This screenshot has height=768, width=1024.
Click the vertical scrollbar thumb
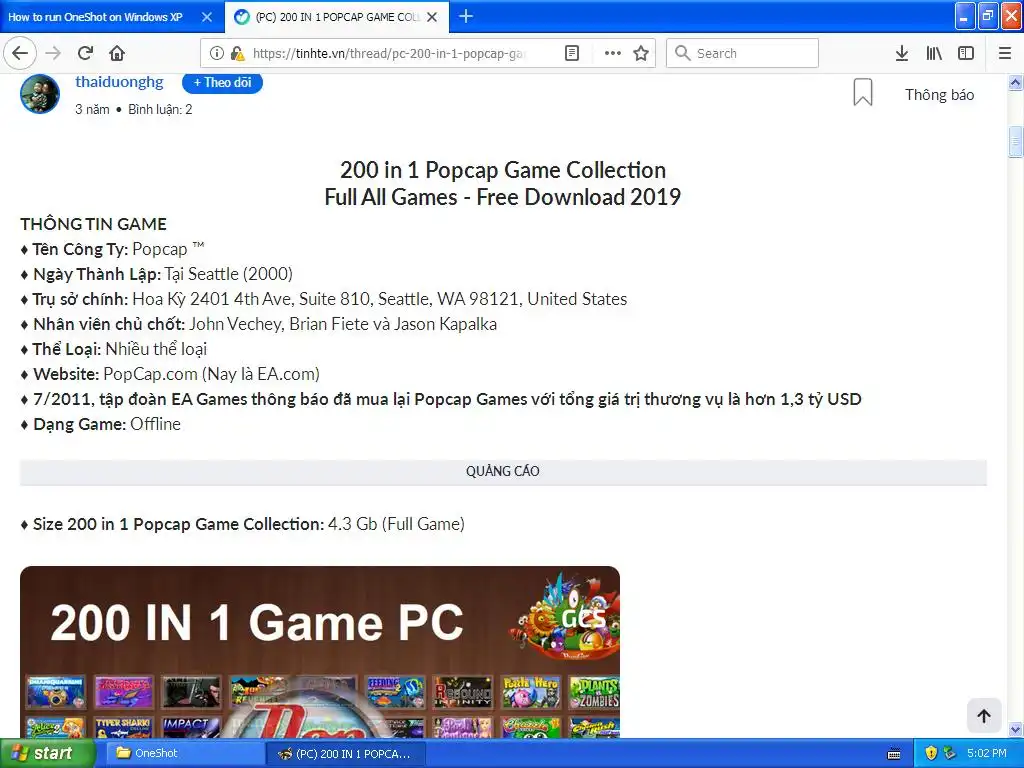click(1016, 142)
